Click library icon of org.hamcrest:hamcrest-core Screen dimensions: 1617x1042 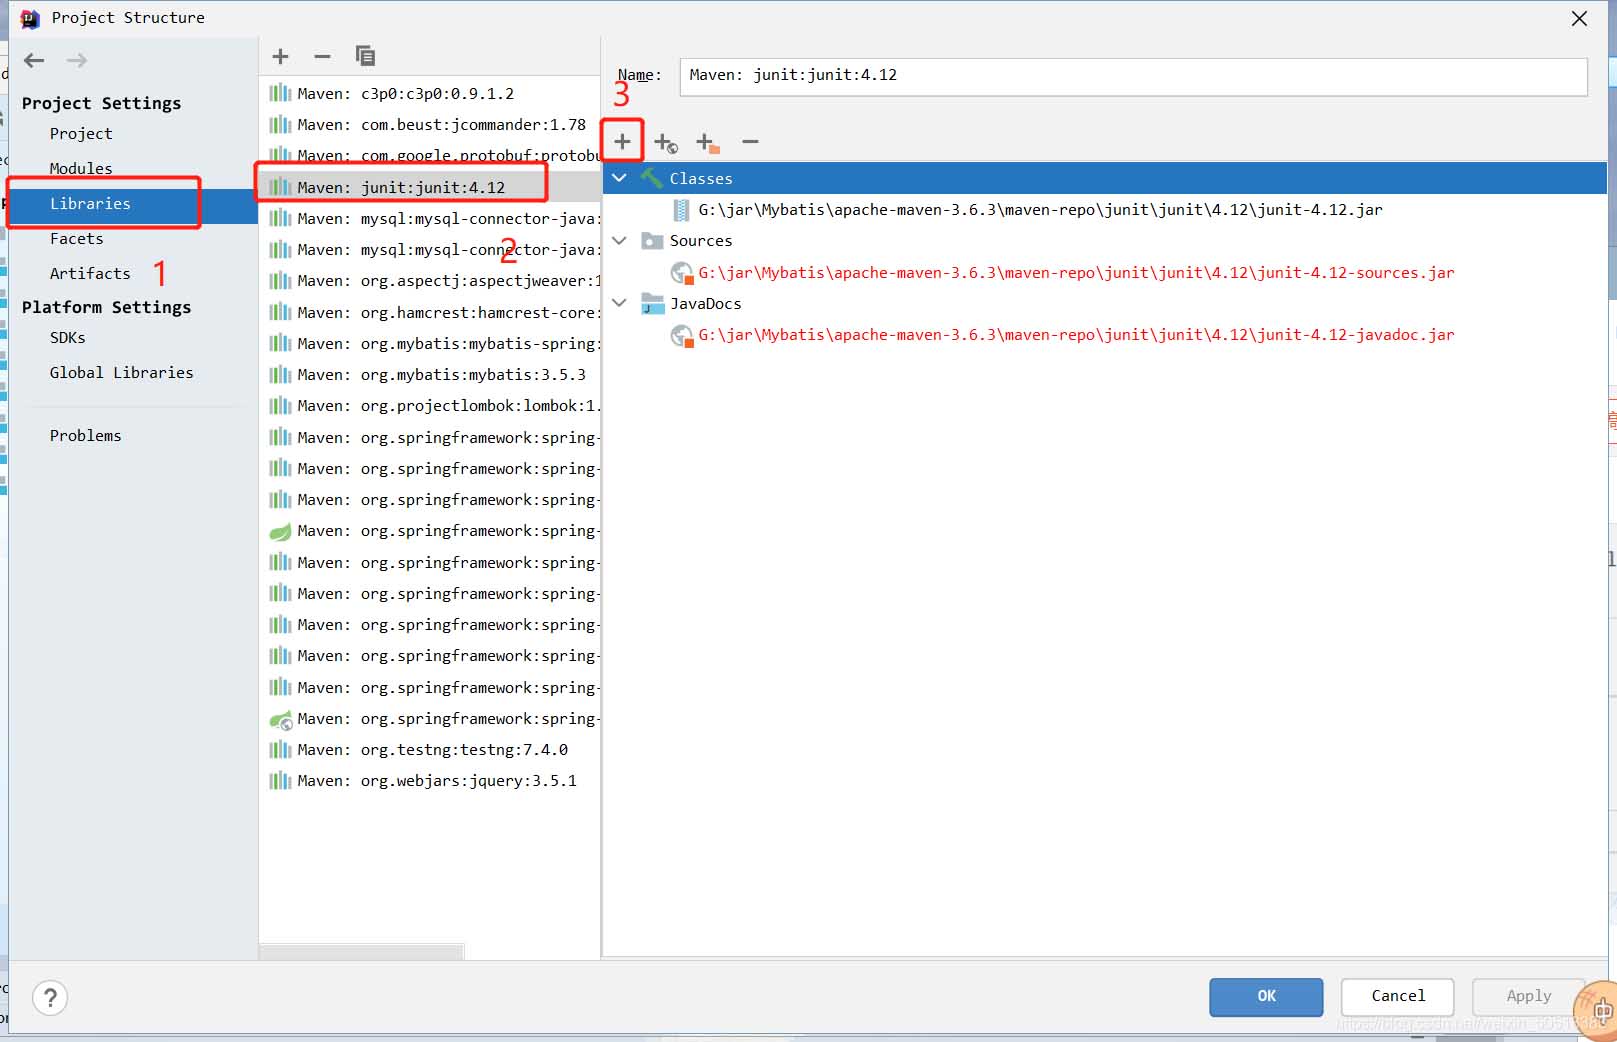point(280,312)
